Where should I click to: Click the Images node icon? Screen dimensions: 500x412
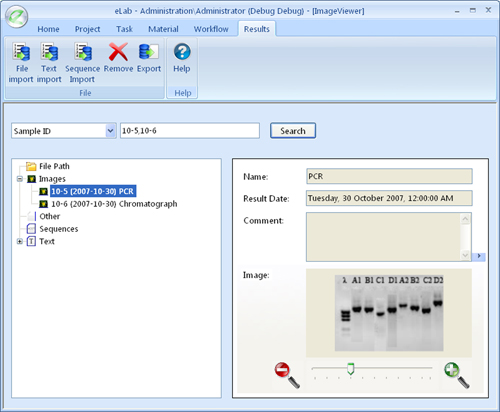click(x=31, y=179)
